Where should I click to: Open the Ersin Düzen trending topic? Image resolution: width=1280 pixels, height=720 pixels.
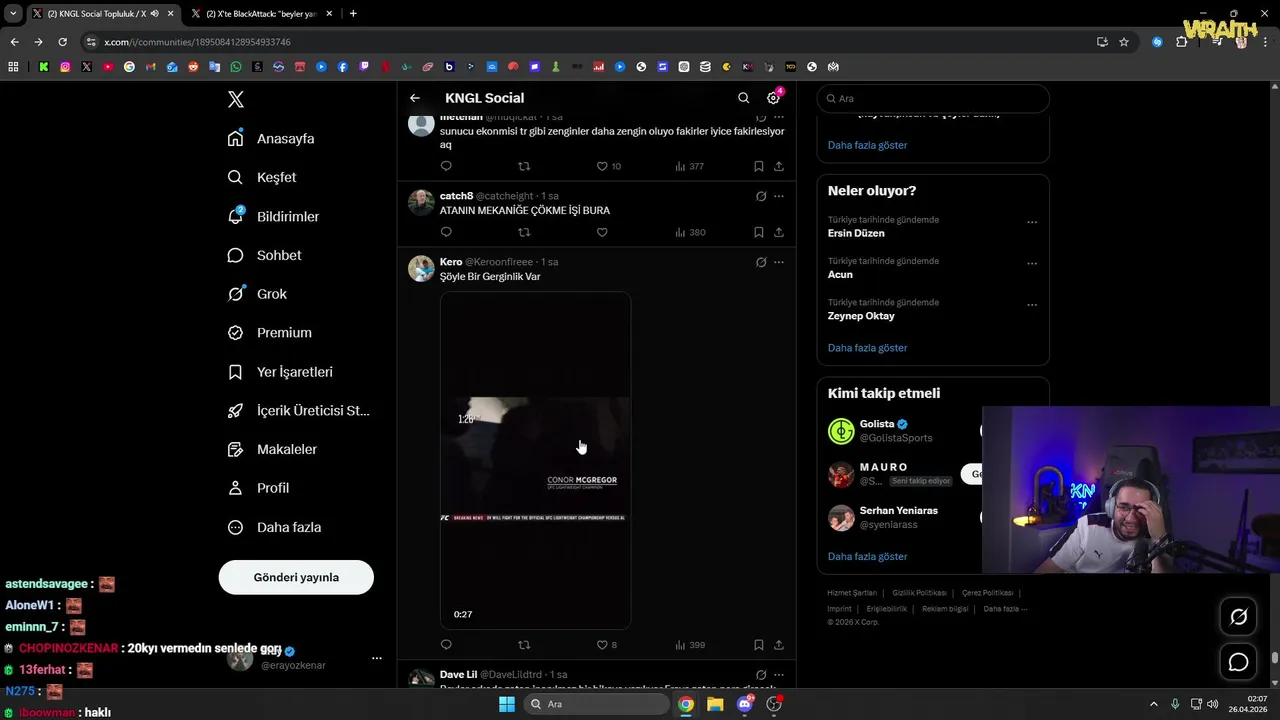[x=856, y=233]
